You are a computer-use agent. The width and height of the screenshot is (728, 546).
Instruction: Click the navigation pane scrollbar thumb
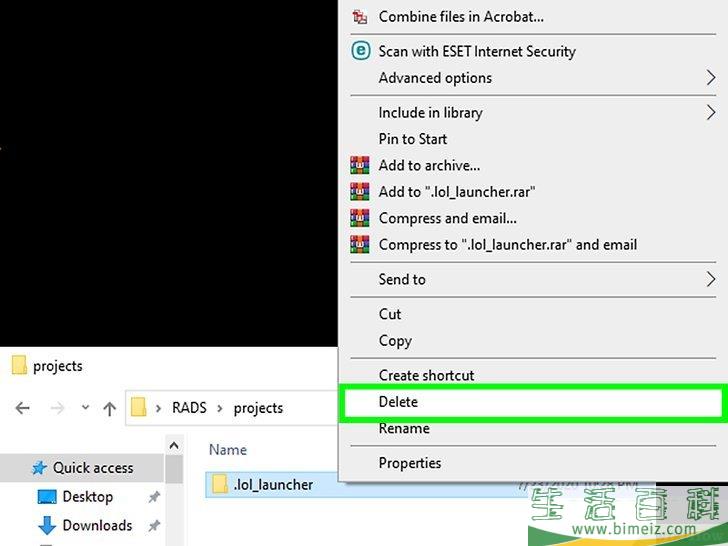click(174, 469)
